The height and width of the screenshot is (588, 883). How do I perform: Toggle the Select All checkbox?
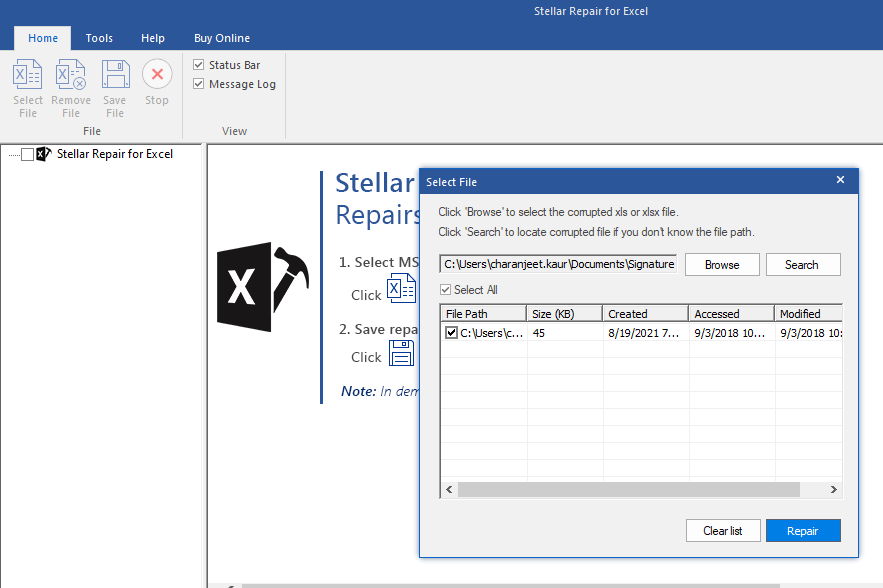(x=445, y=289)
